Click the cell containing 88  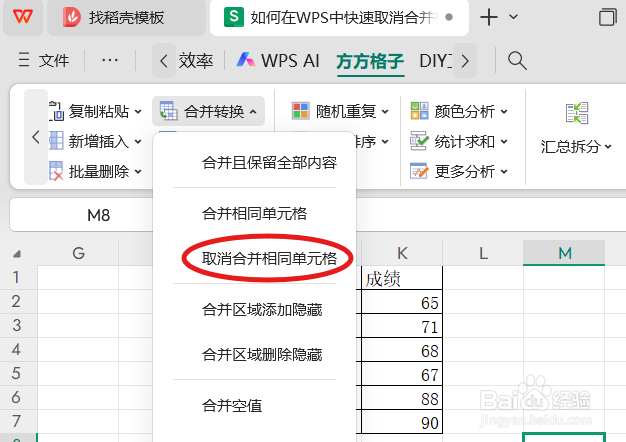tap(402, 398)
